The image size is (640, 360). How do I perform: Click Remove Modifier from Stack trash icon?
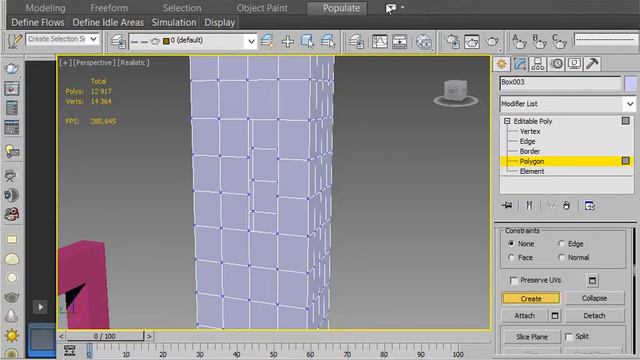click(567, 205)
